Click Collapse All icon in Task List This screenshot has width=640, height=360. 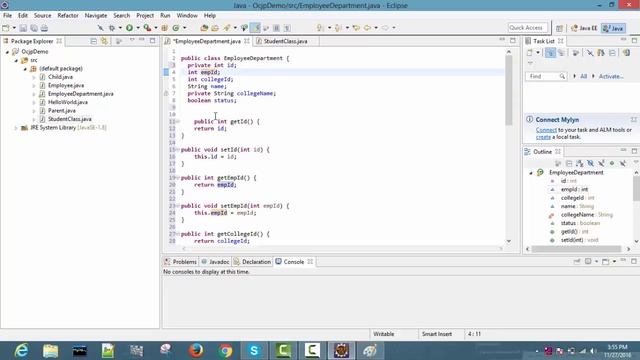tap(612, 53)
